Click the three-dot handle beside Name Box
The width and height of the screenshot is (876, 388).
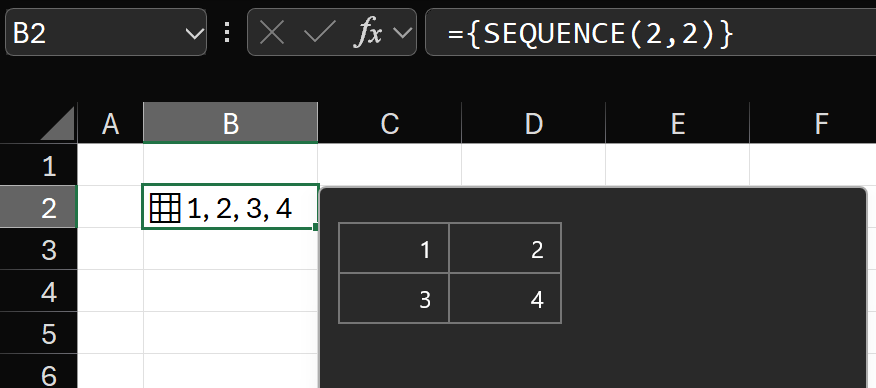[227, 33]
